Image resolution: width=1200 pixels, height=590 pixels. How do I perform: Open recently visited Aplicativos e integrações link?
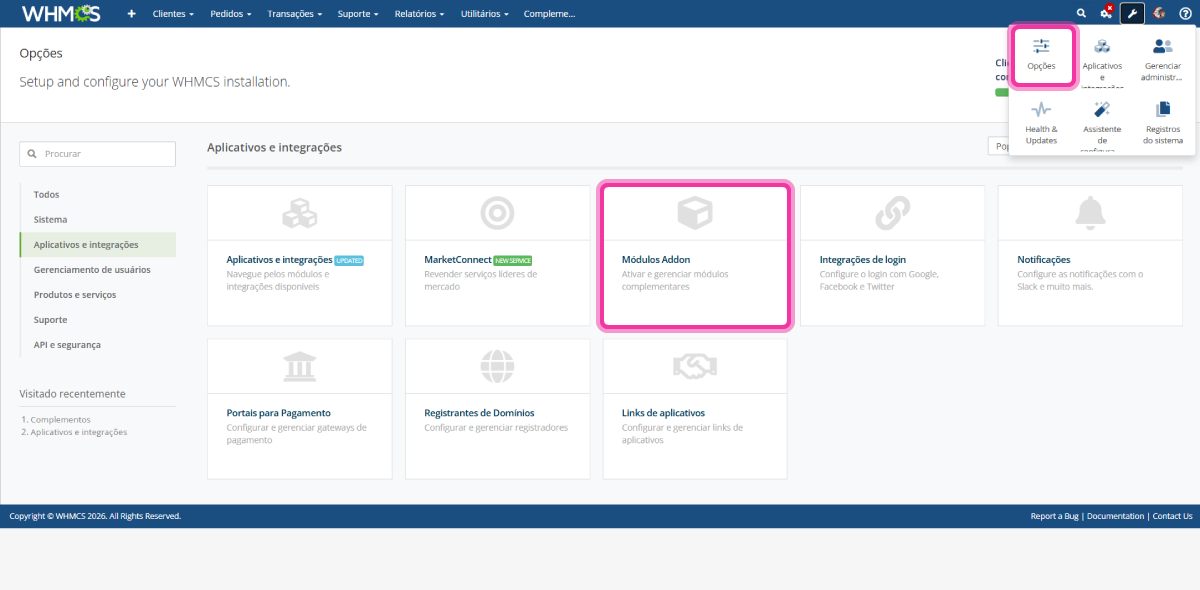point(79,432)
